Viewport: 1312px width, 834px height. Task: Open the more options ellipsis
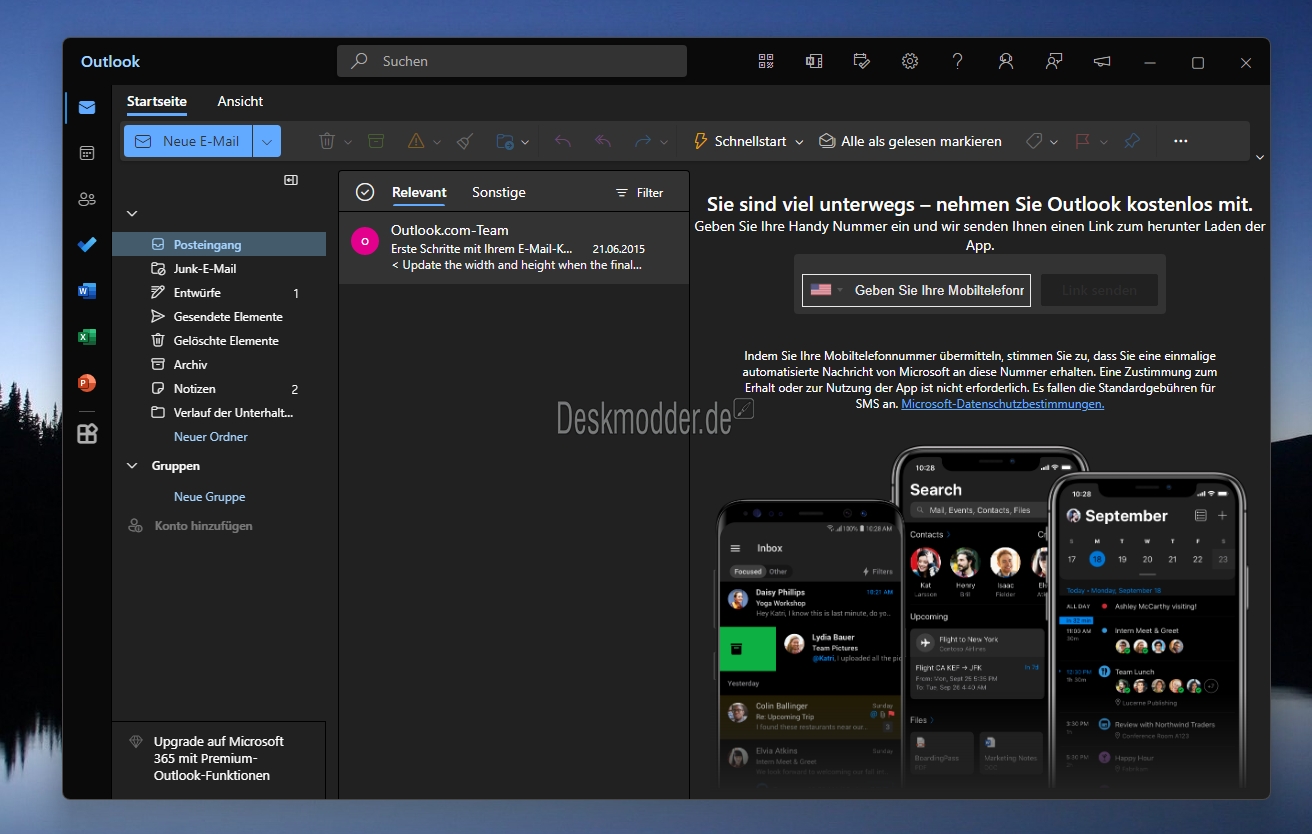[1181, 141]
